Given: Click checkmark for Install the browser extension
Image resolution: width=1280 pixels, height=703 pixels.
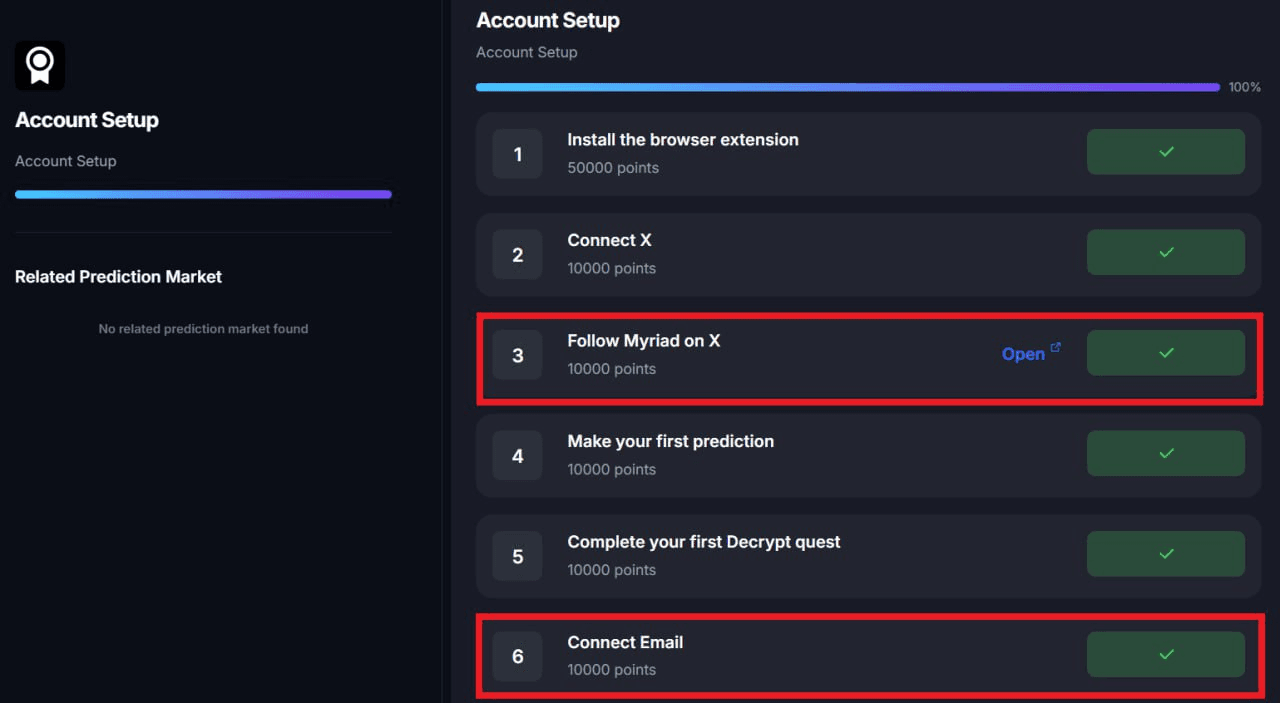Looking at the screenshot, I should coord(1166,152).
